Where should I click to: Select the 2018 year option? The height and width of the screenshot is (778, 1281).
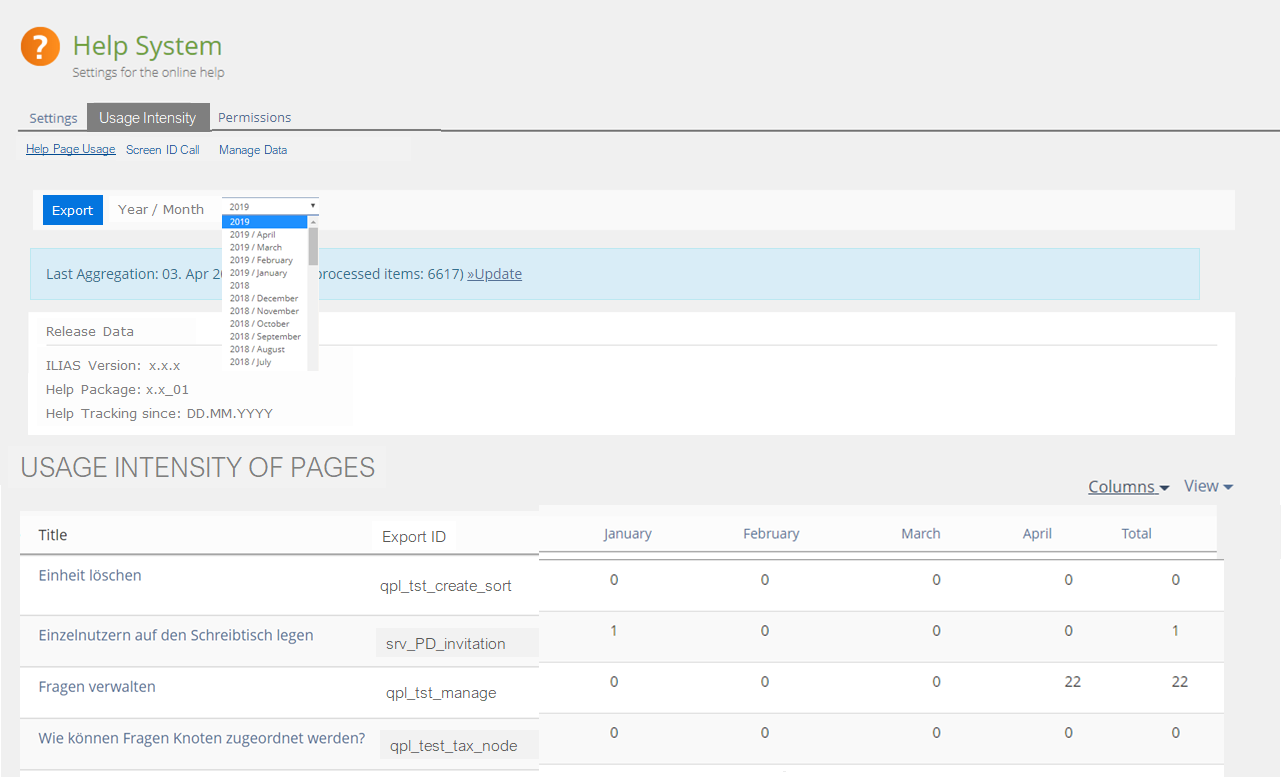tap(240, 285)
